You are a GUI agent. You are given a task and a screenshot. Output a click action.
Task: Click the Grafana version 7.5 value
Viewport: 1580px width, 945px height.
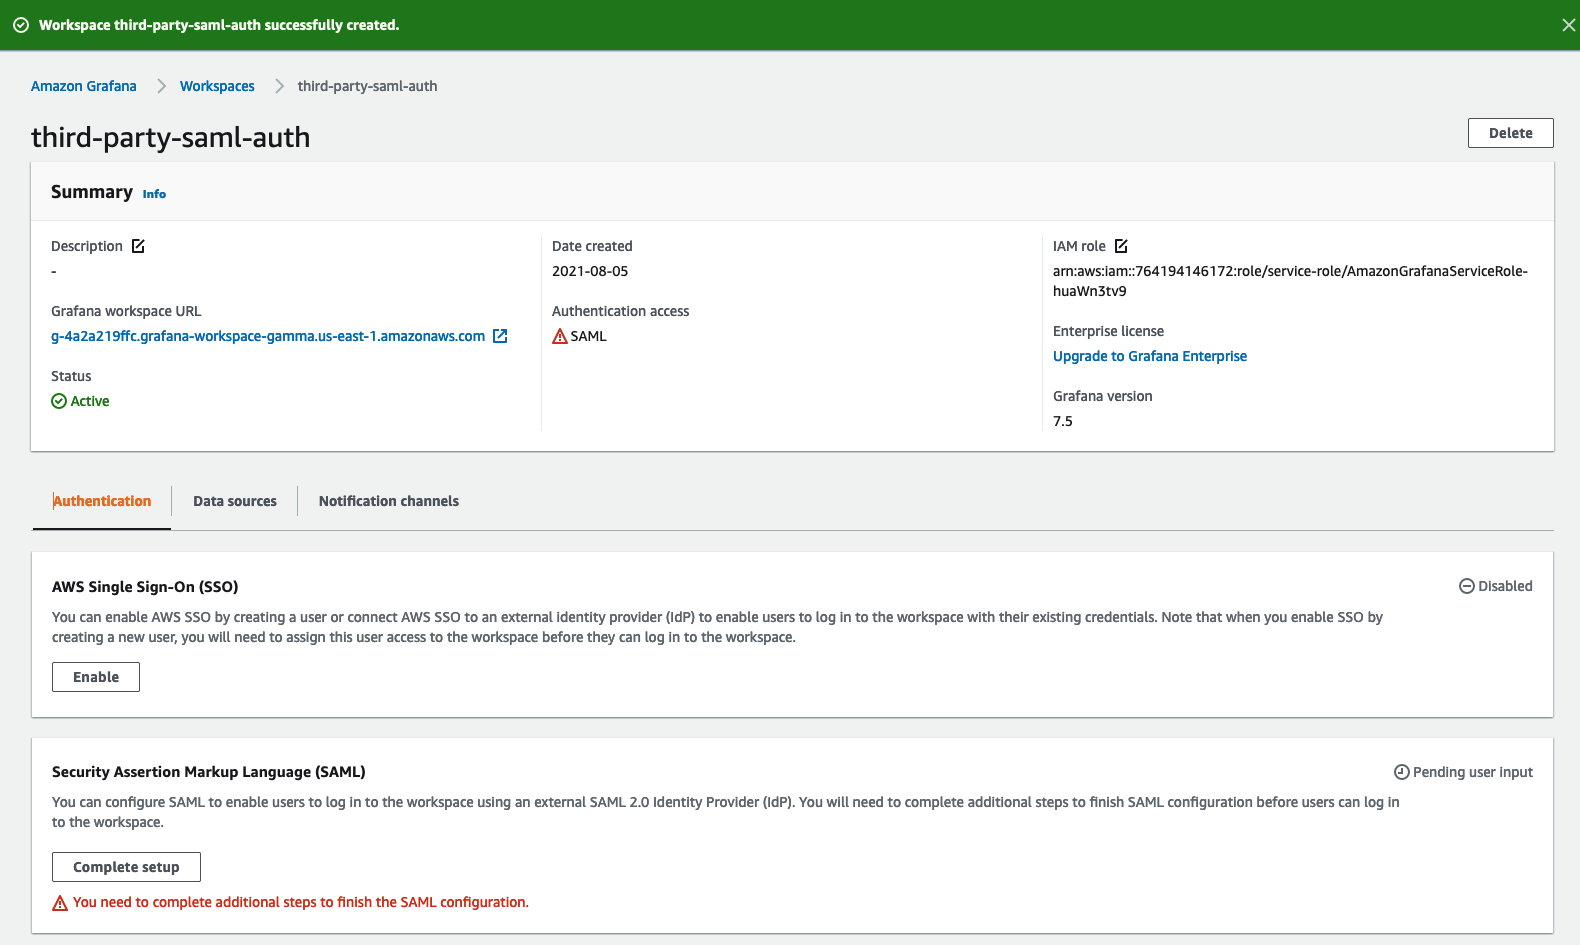point(1063,421)
